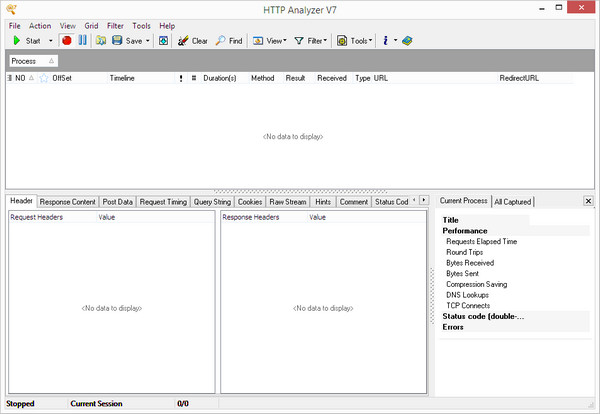Click Find with magnifier icon
The height and width of the screenshot is (414, 600).
(x=229, y=41)
